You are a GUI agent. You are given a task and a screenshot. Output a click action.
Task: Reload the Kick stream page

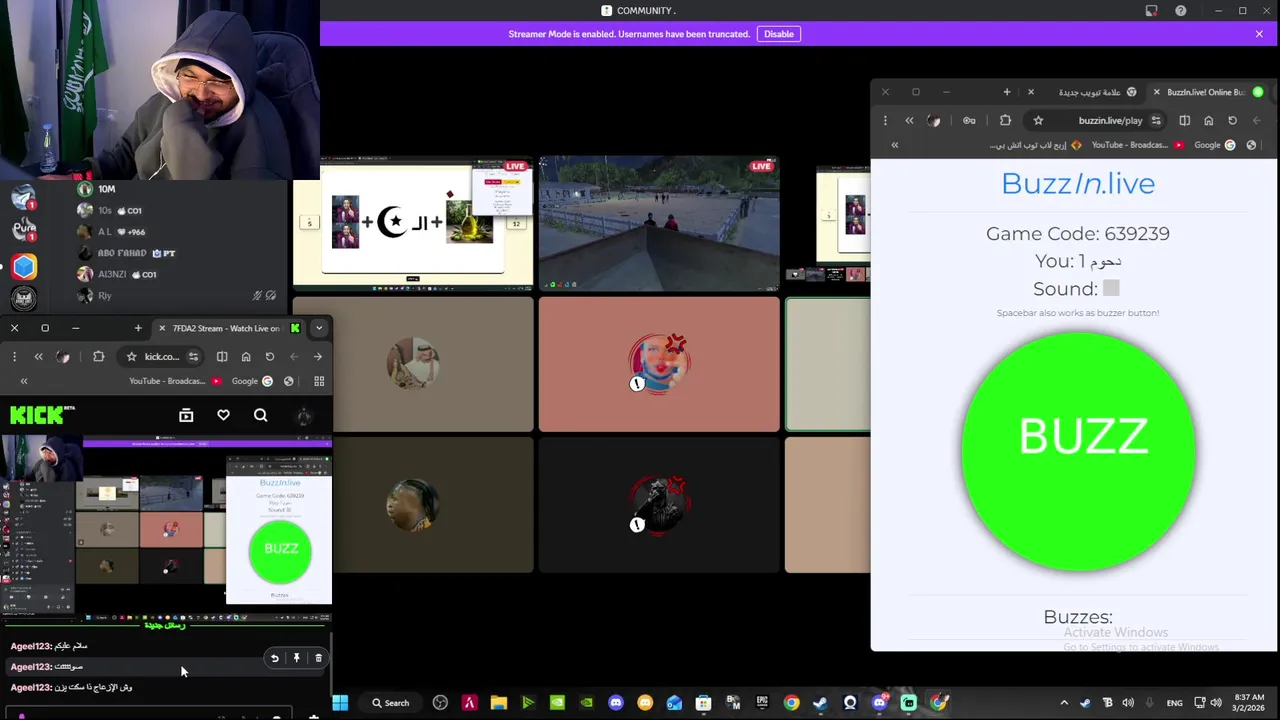coord(270,356)
